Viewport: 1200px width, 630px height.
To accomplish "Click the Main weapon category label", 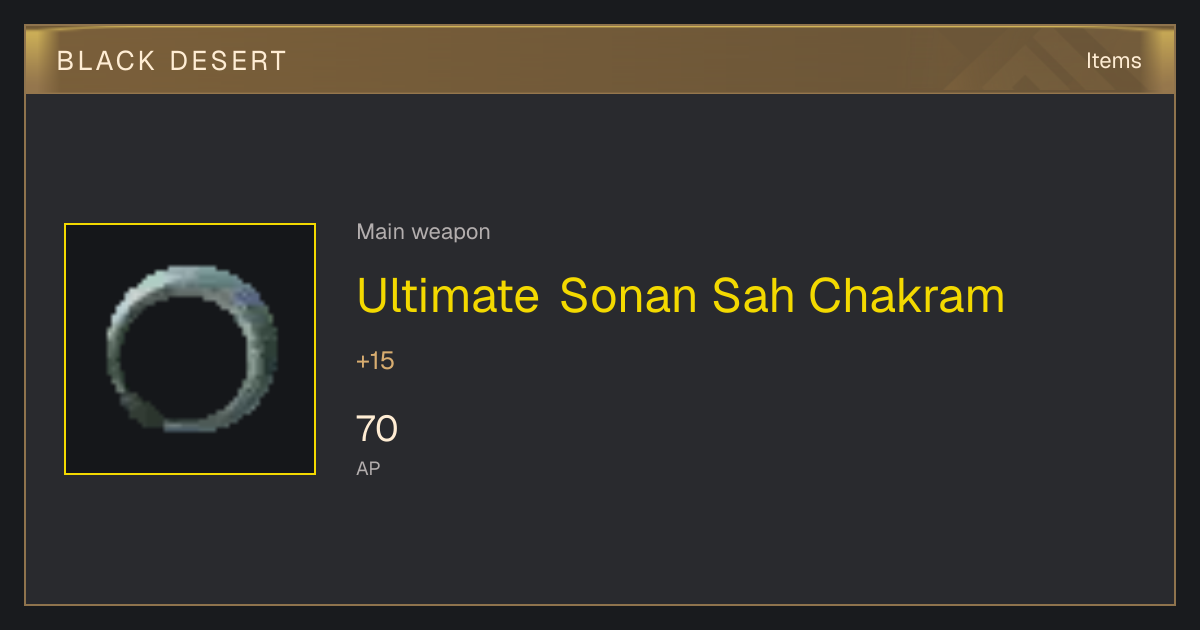I will 423,232.
